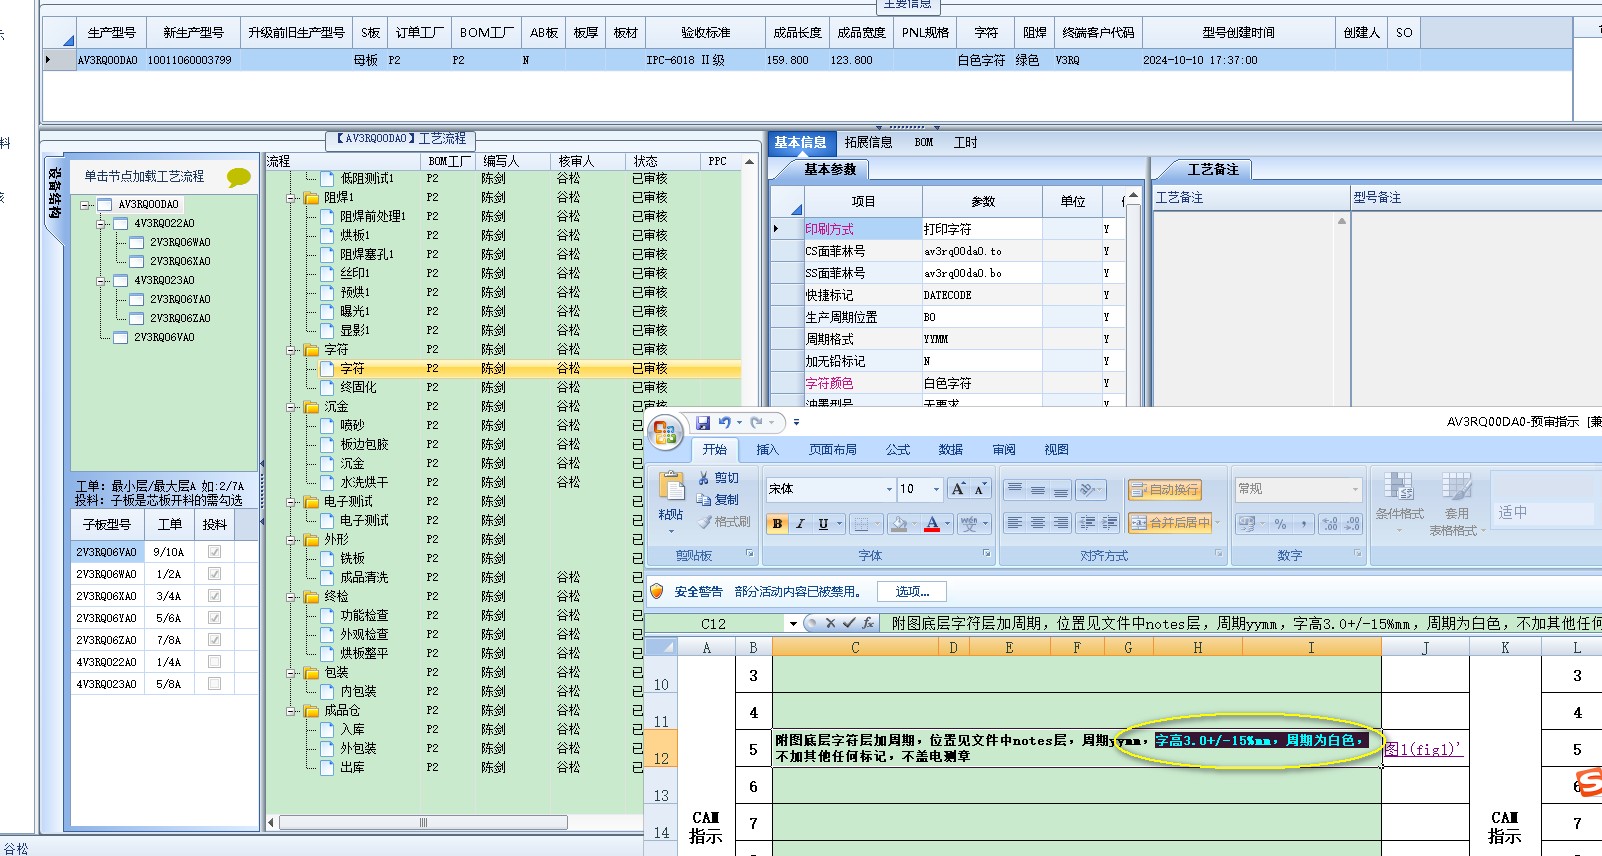Click the Align Text Left icon
1602x856 pixels.
(1014, 523)
